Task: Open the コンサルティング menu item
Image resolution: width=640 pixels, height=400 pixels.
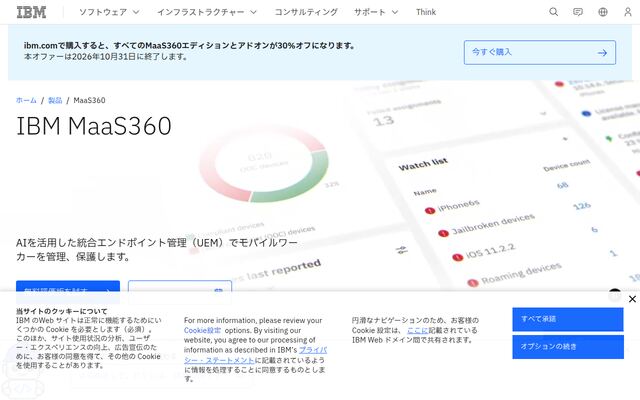Action: click(x=306, y=12)
